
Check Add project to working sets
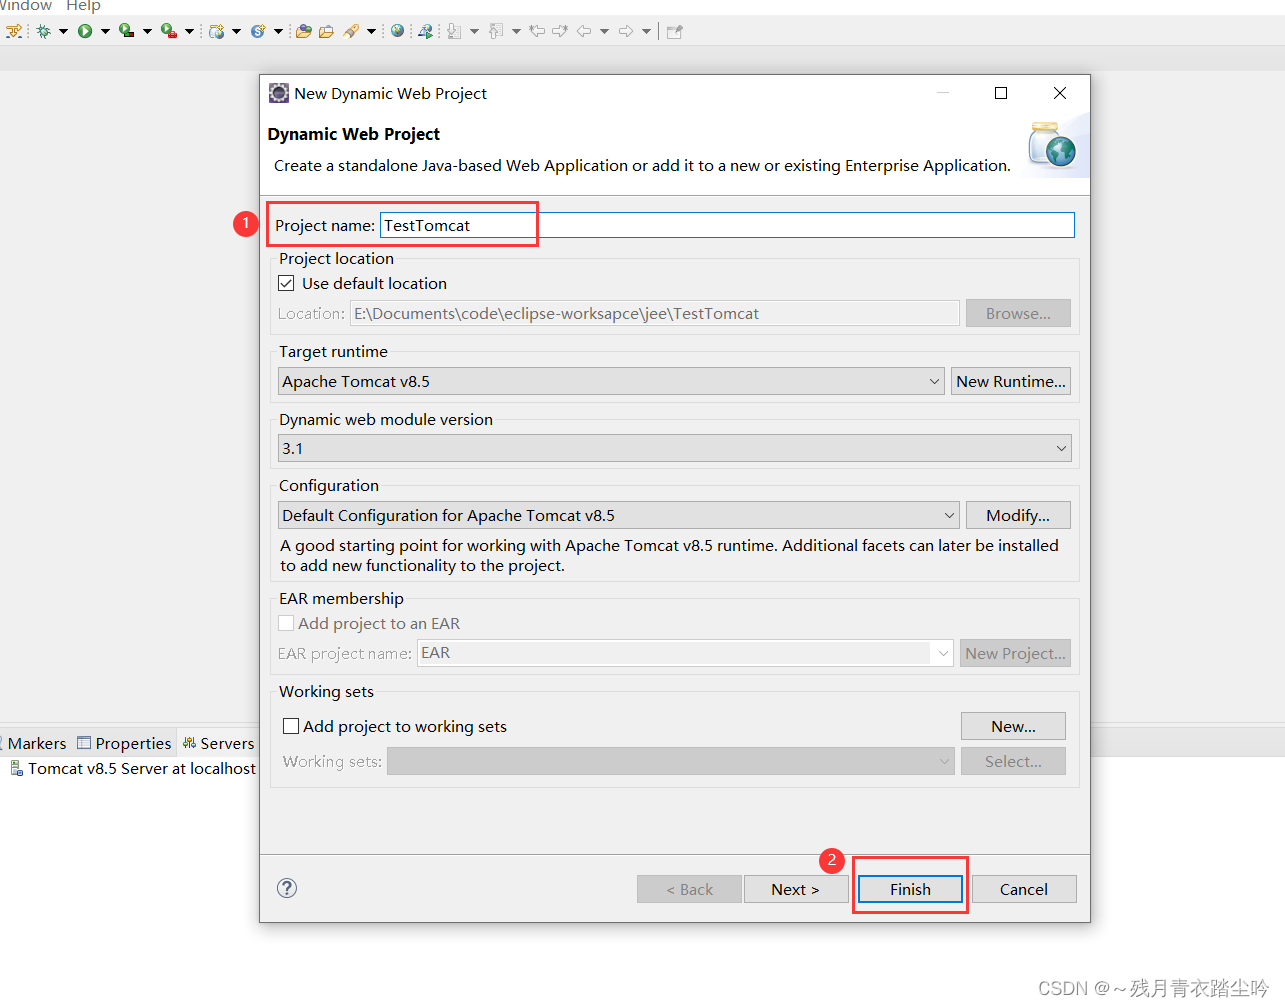coord(291,726)
